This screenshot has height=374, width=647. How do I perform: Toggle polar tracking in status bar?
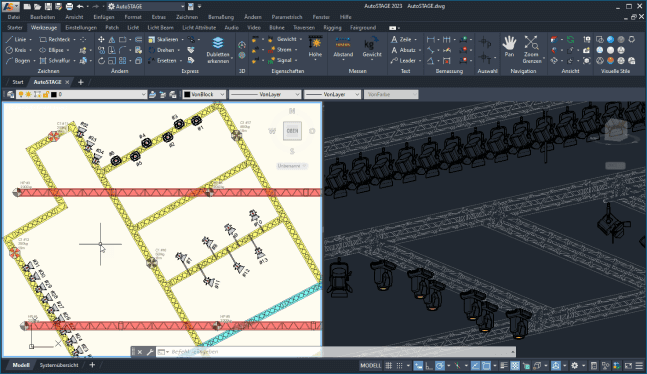coord(440,366)
